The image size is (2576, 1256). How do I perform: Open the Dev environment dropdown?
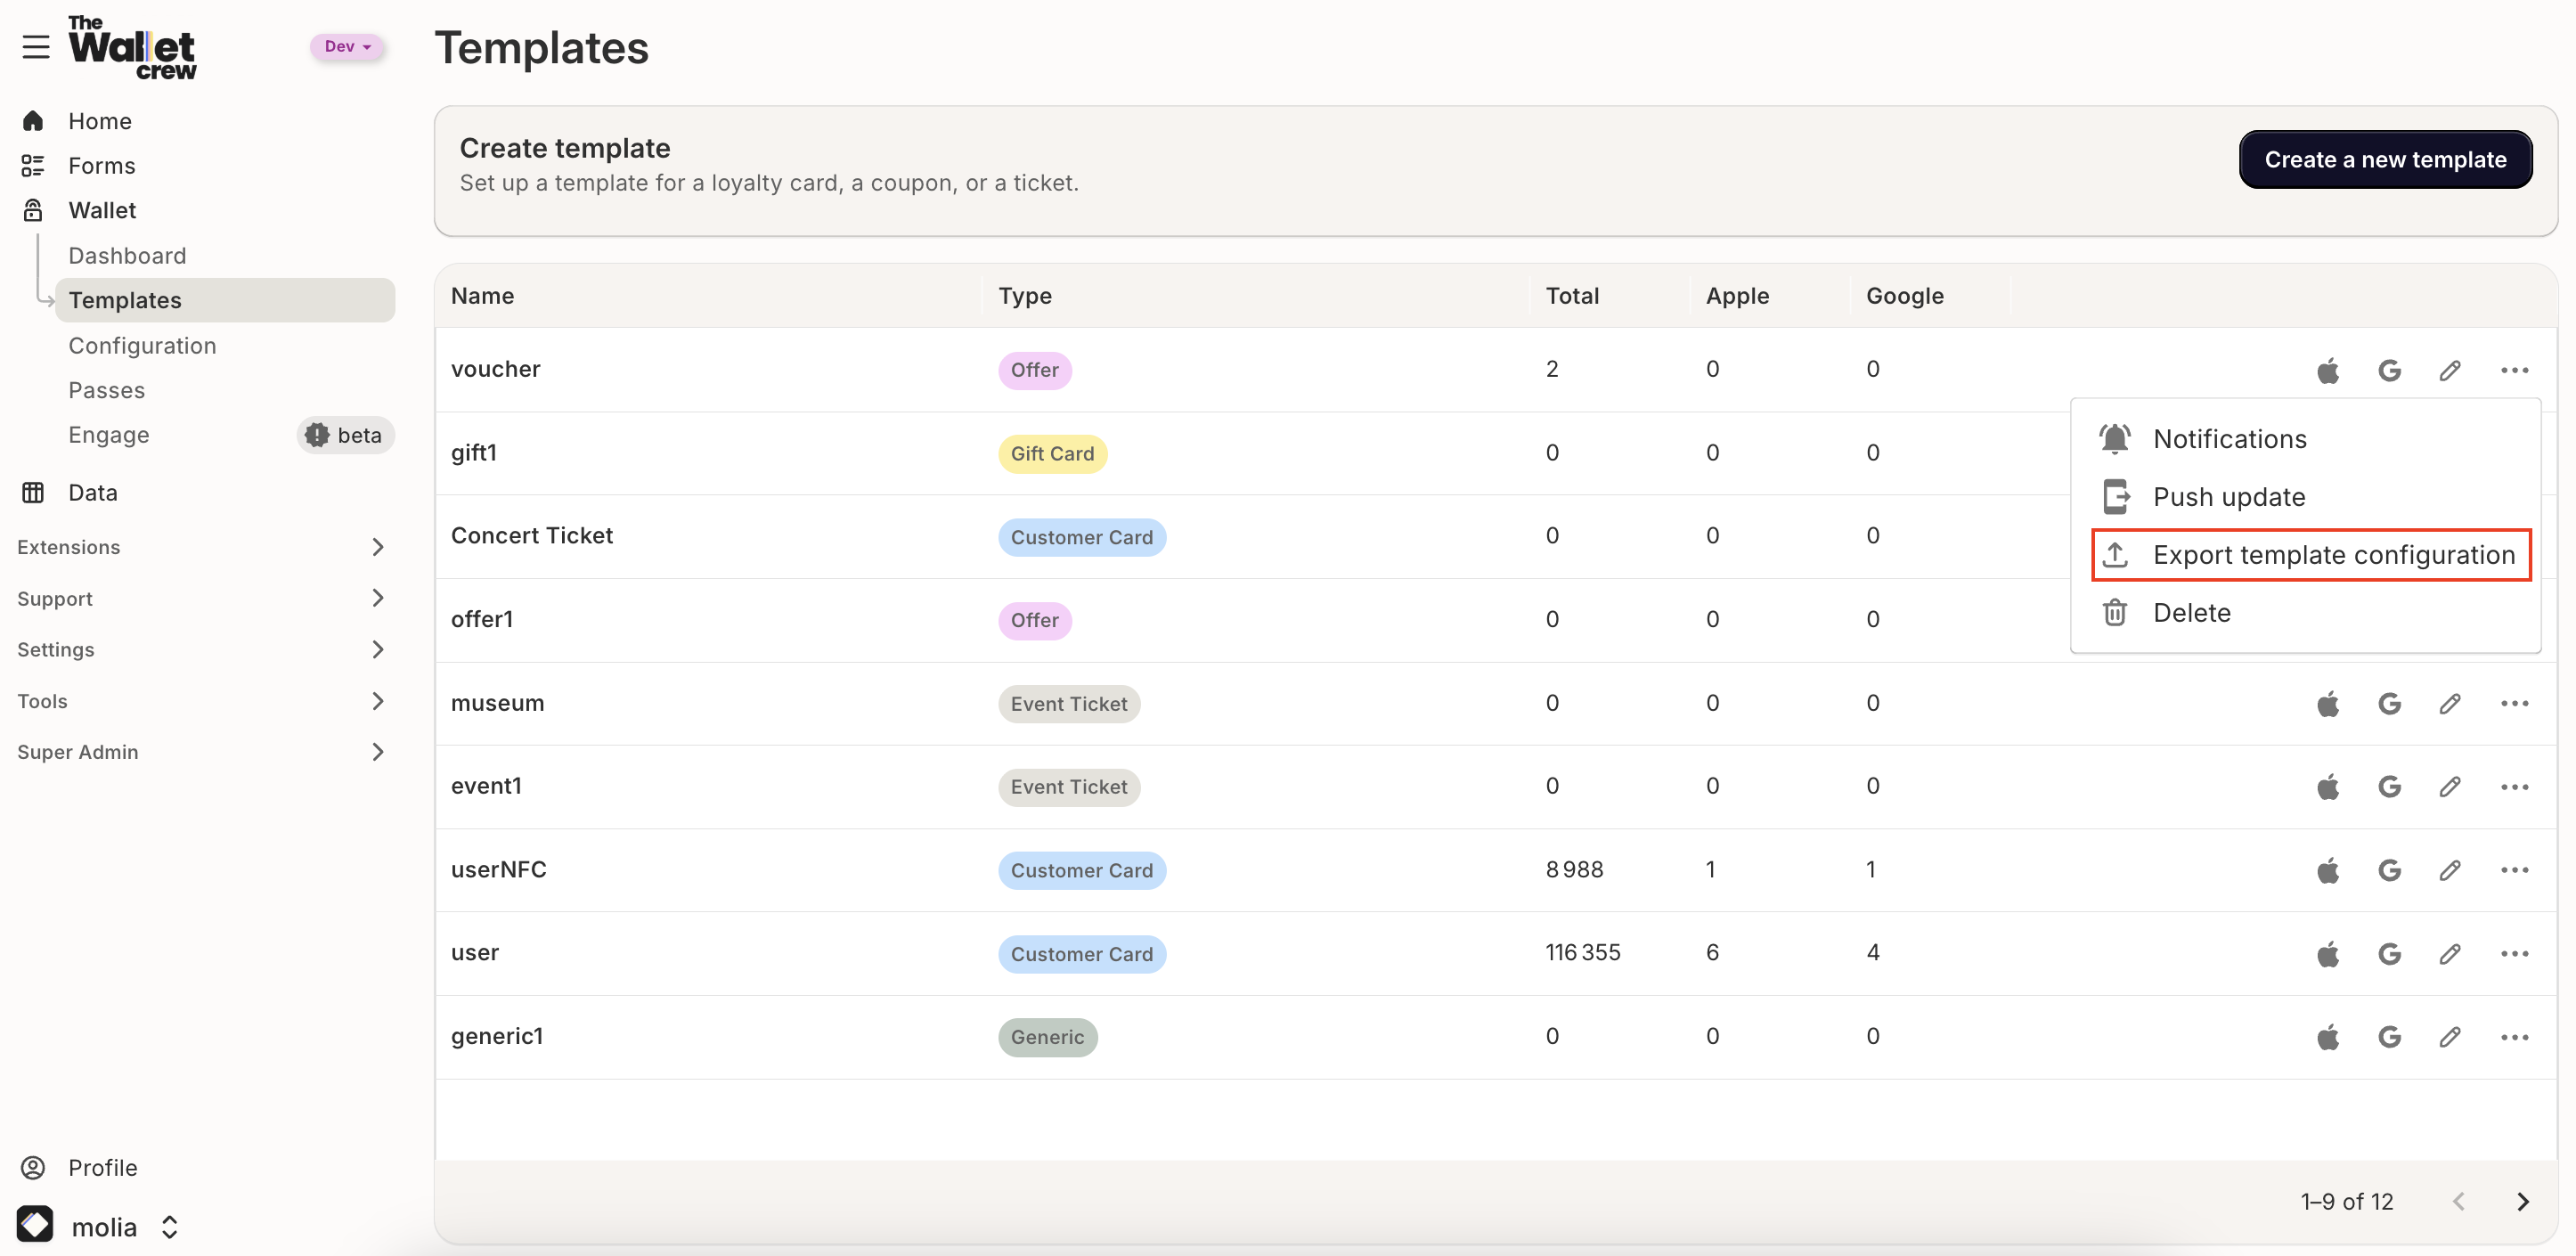pos(347,46)
